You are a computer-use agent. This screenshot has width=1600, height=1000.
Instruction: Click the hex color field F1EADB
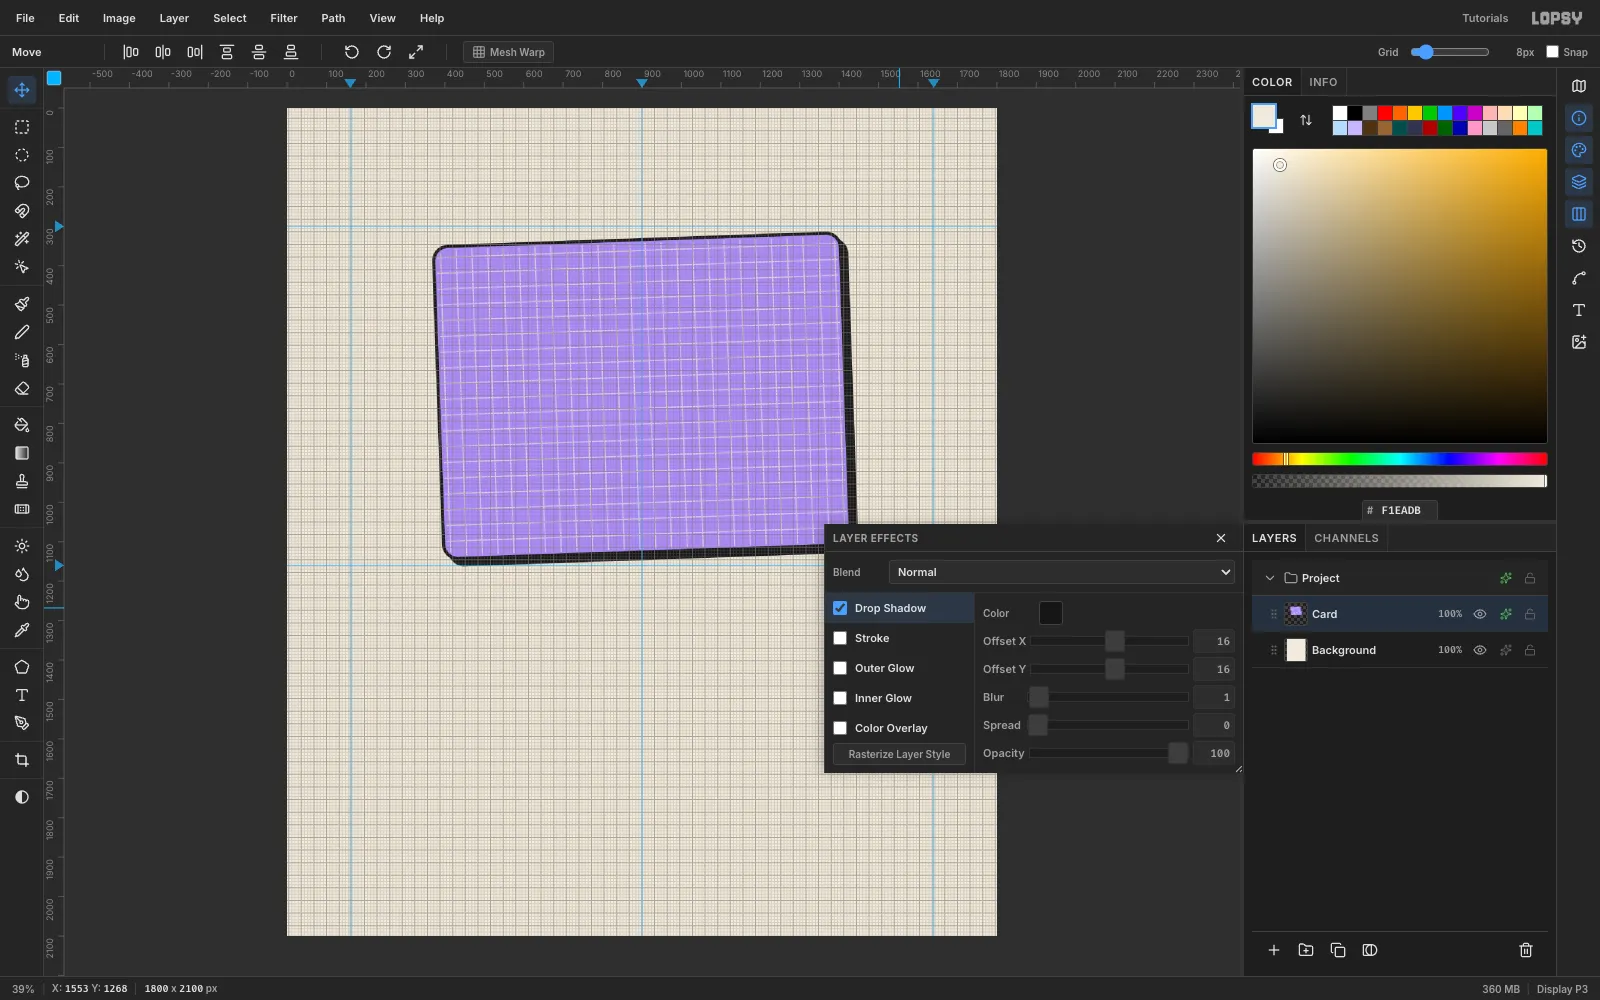click(1400, 510)
